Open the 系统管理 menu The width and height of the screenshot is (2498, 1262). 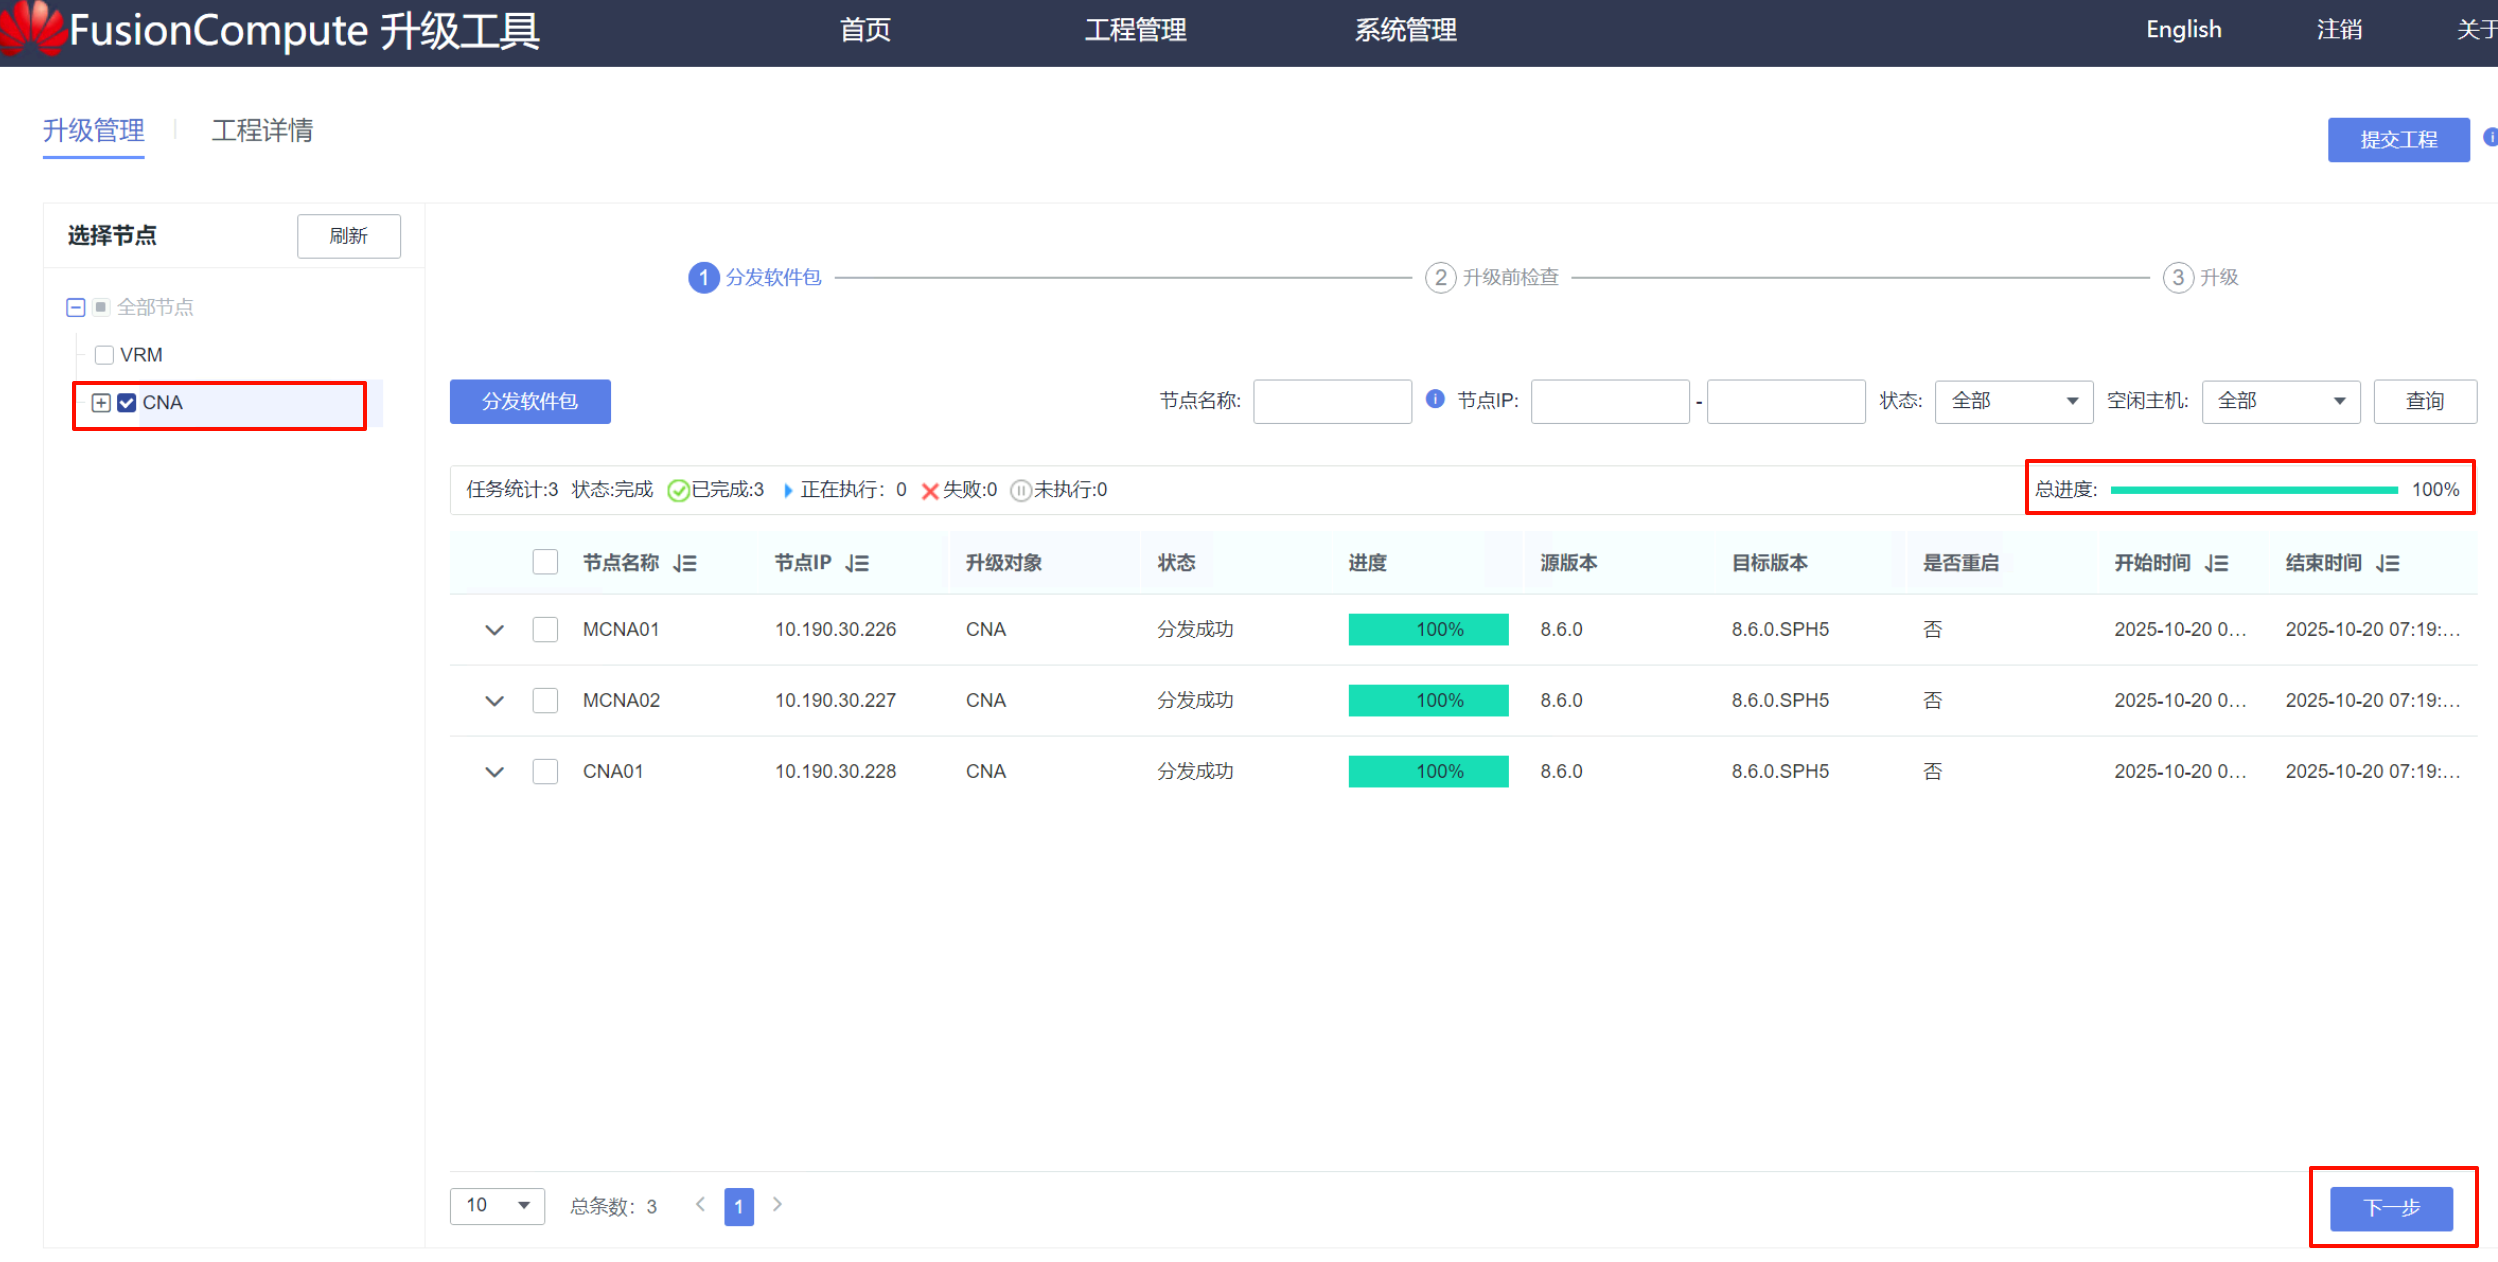[1405, 30]
